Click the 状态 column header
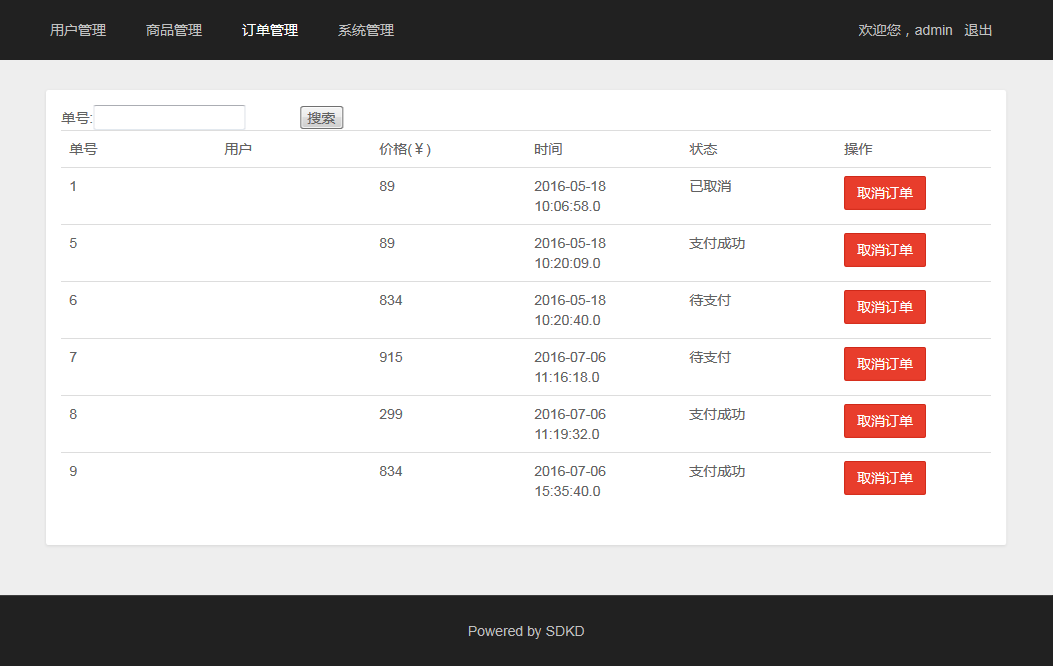Screen dimensions: 1053x666 click(x=703, y=148)
